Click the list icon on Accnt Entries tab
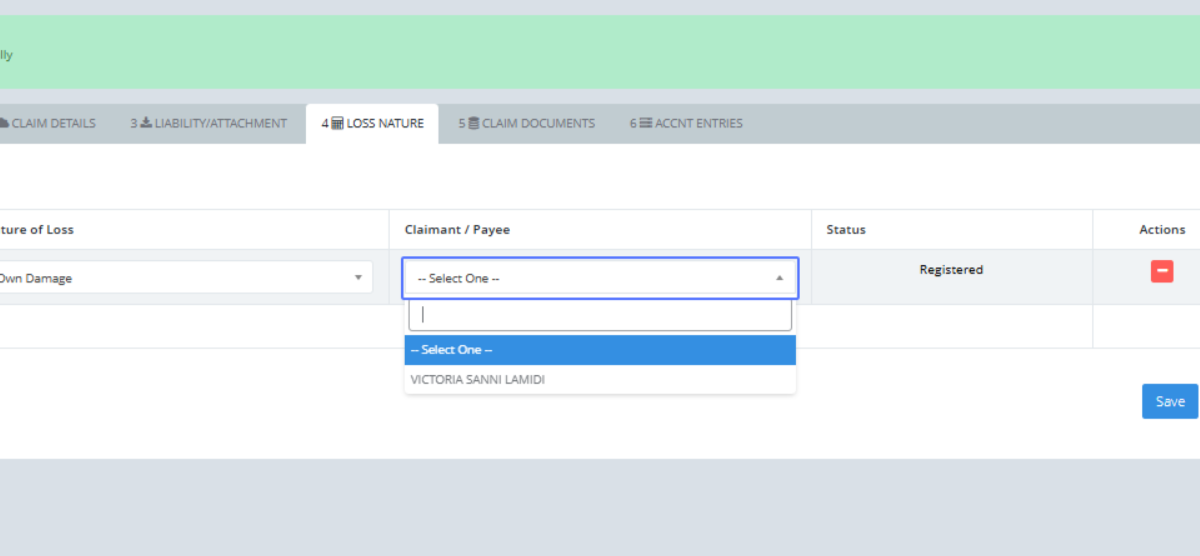Viewport: 1200px width, 556px height. 646,124
